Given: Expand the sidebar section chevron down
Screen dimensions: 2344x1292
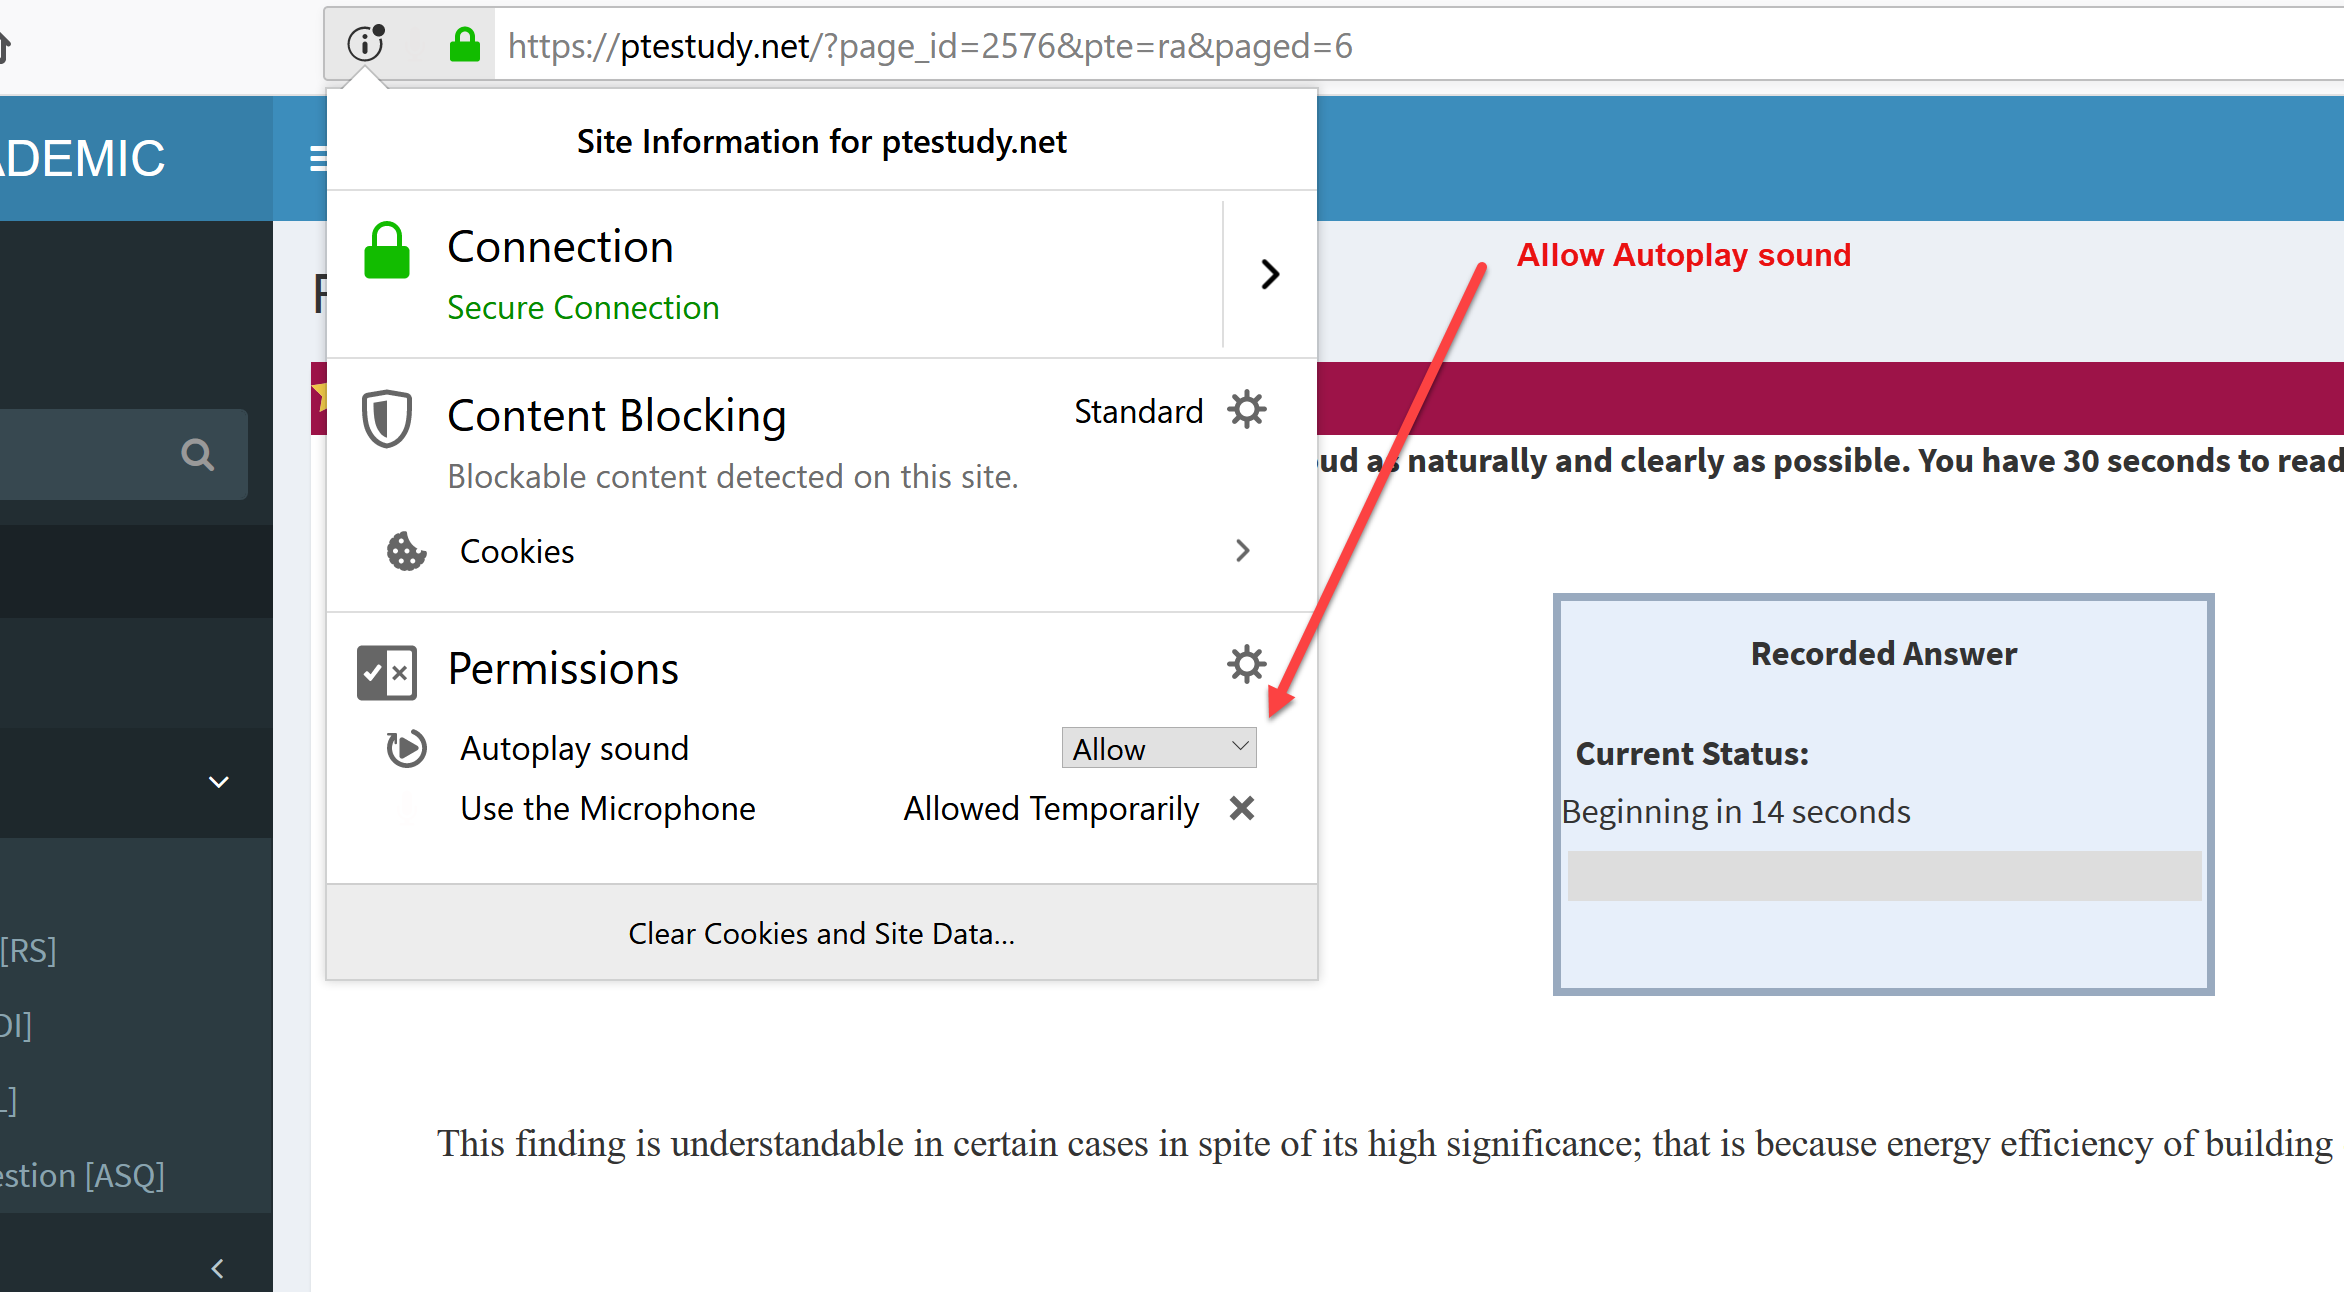Looking at the screenshot, I should [219, 782].
